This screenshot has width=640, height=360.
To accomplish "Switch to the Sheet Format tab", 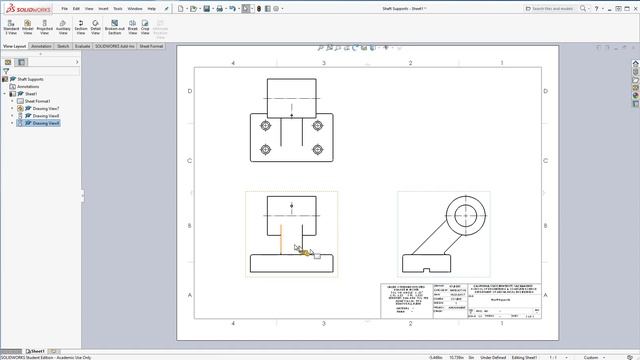I will tap(151, 46).
